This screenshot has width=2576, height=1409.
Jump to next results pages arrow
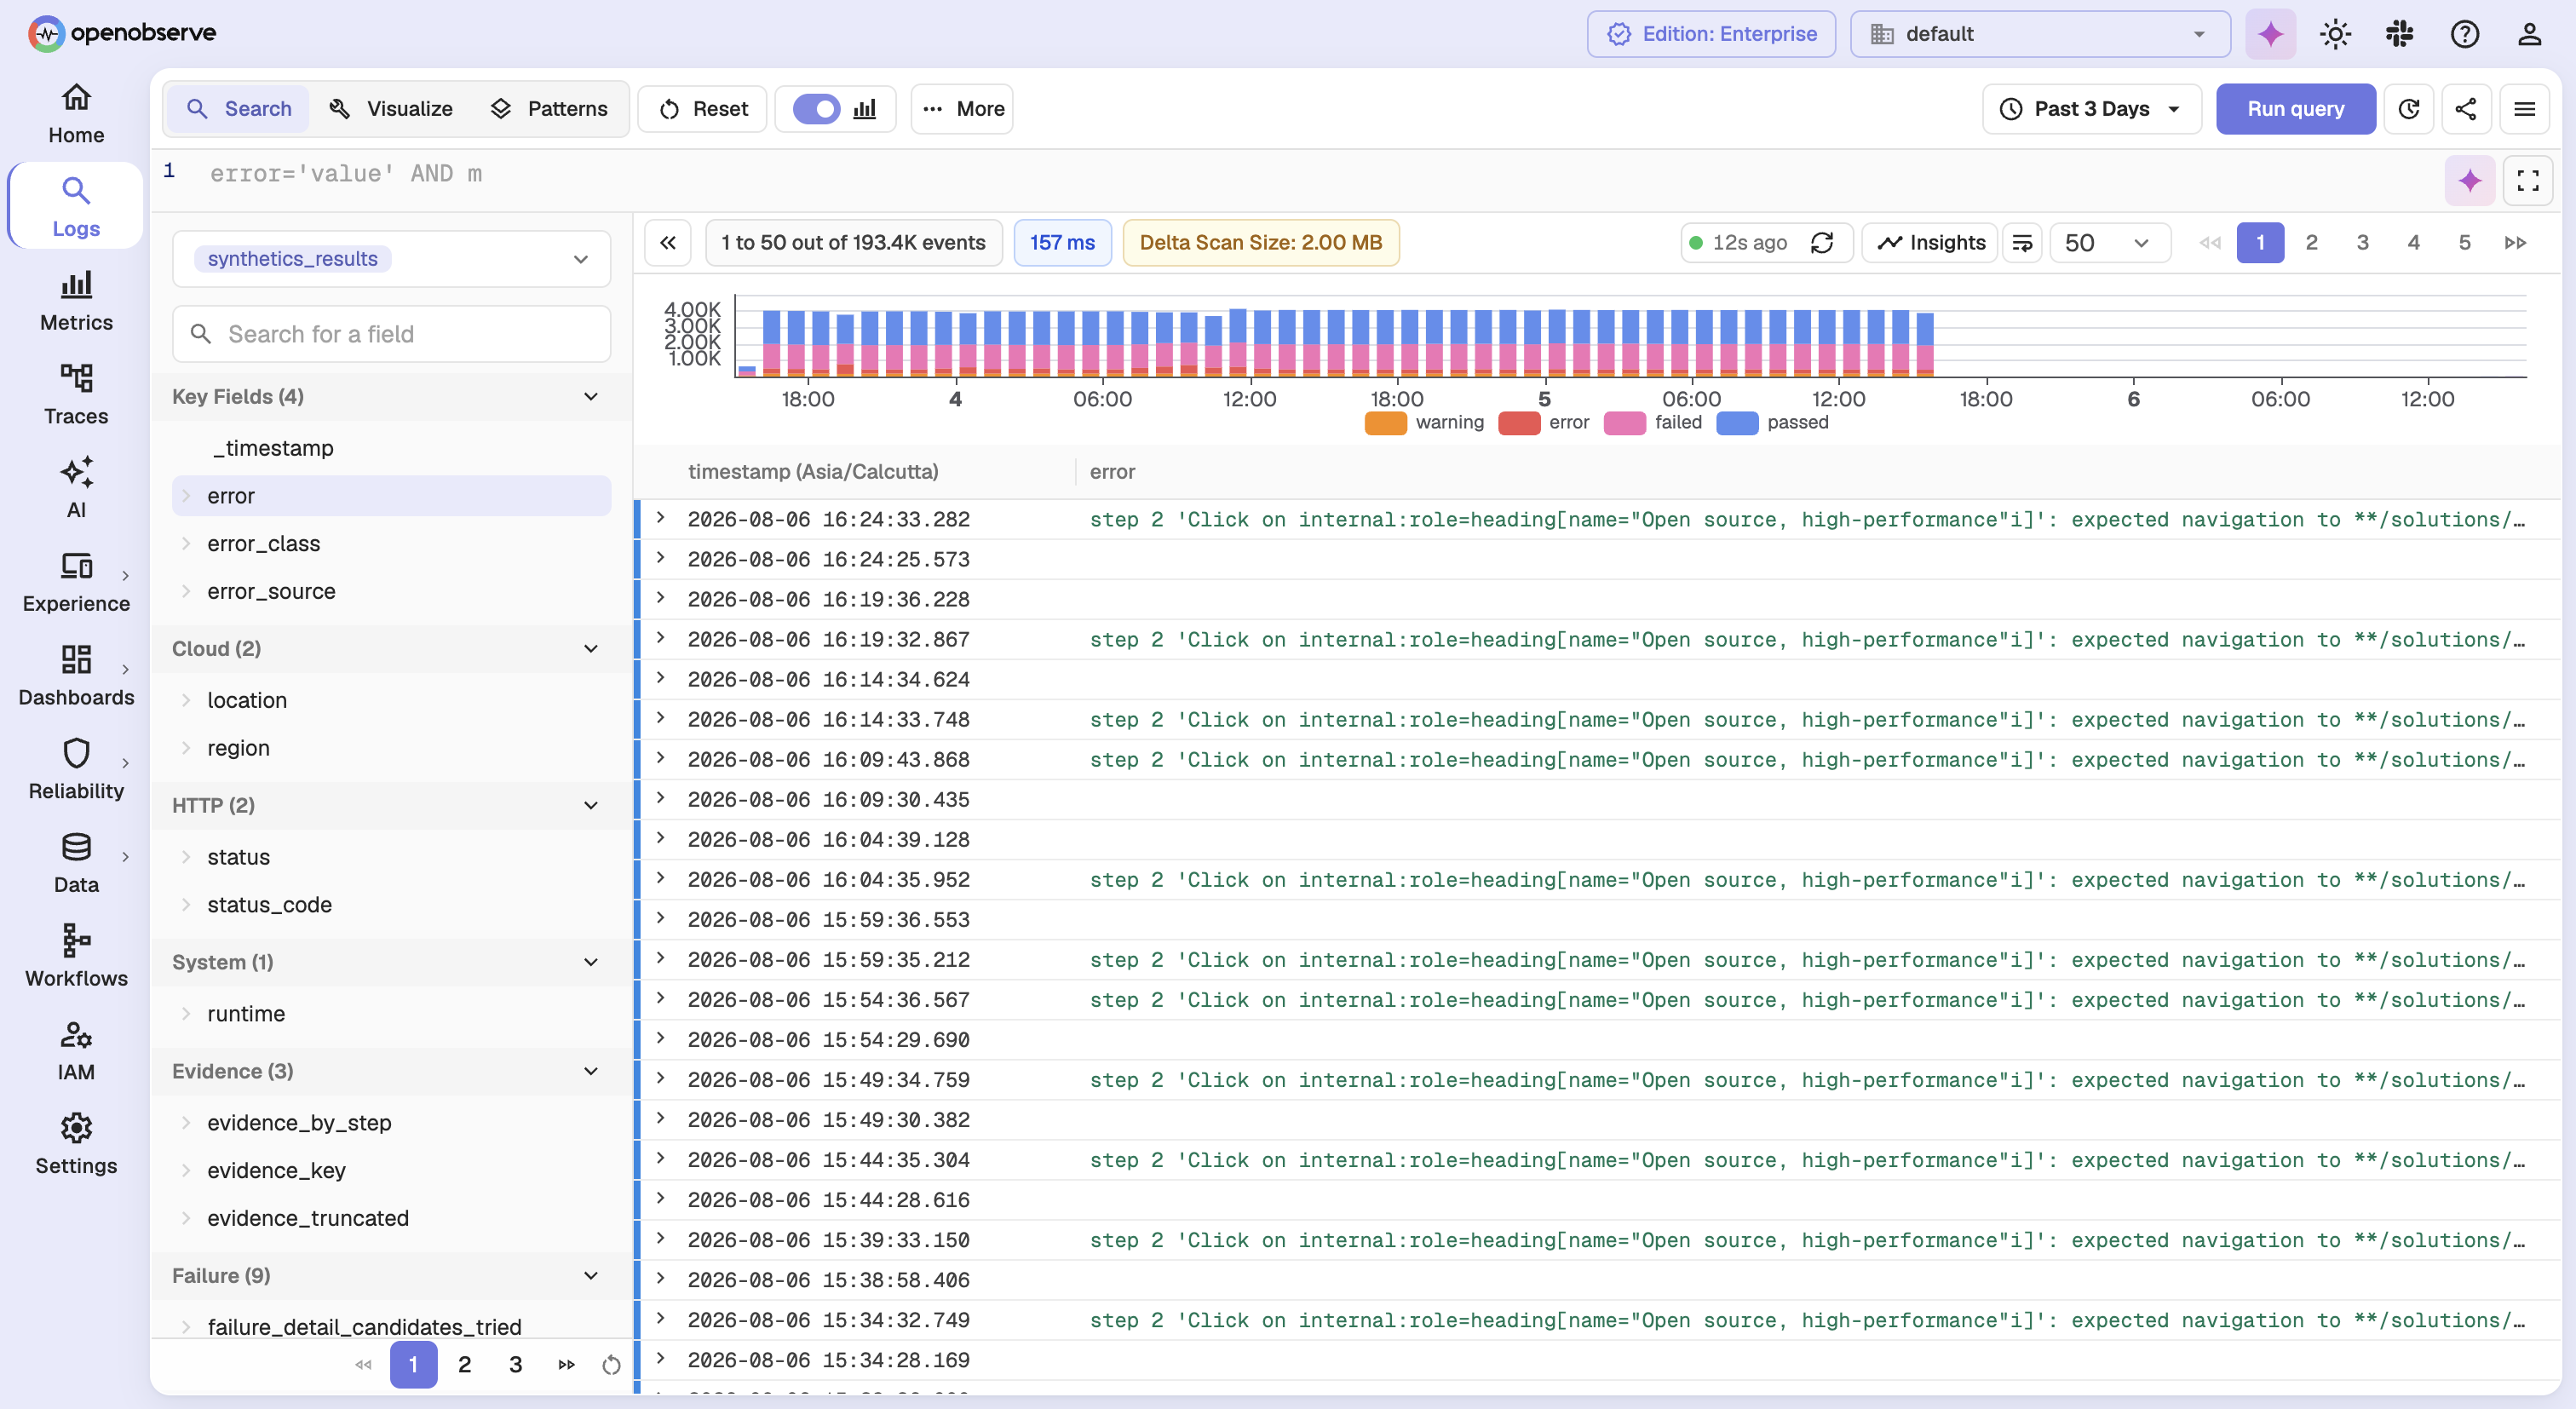2515,243
